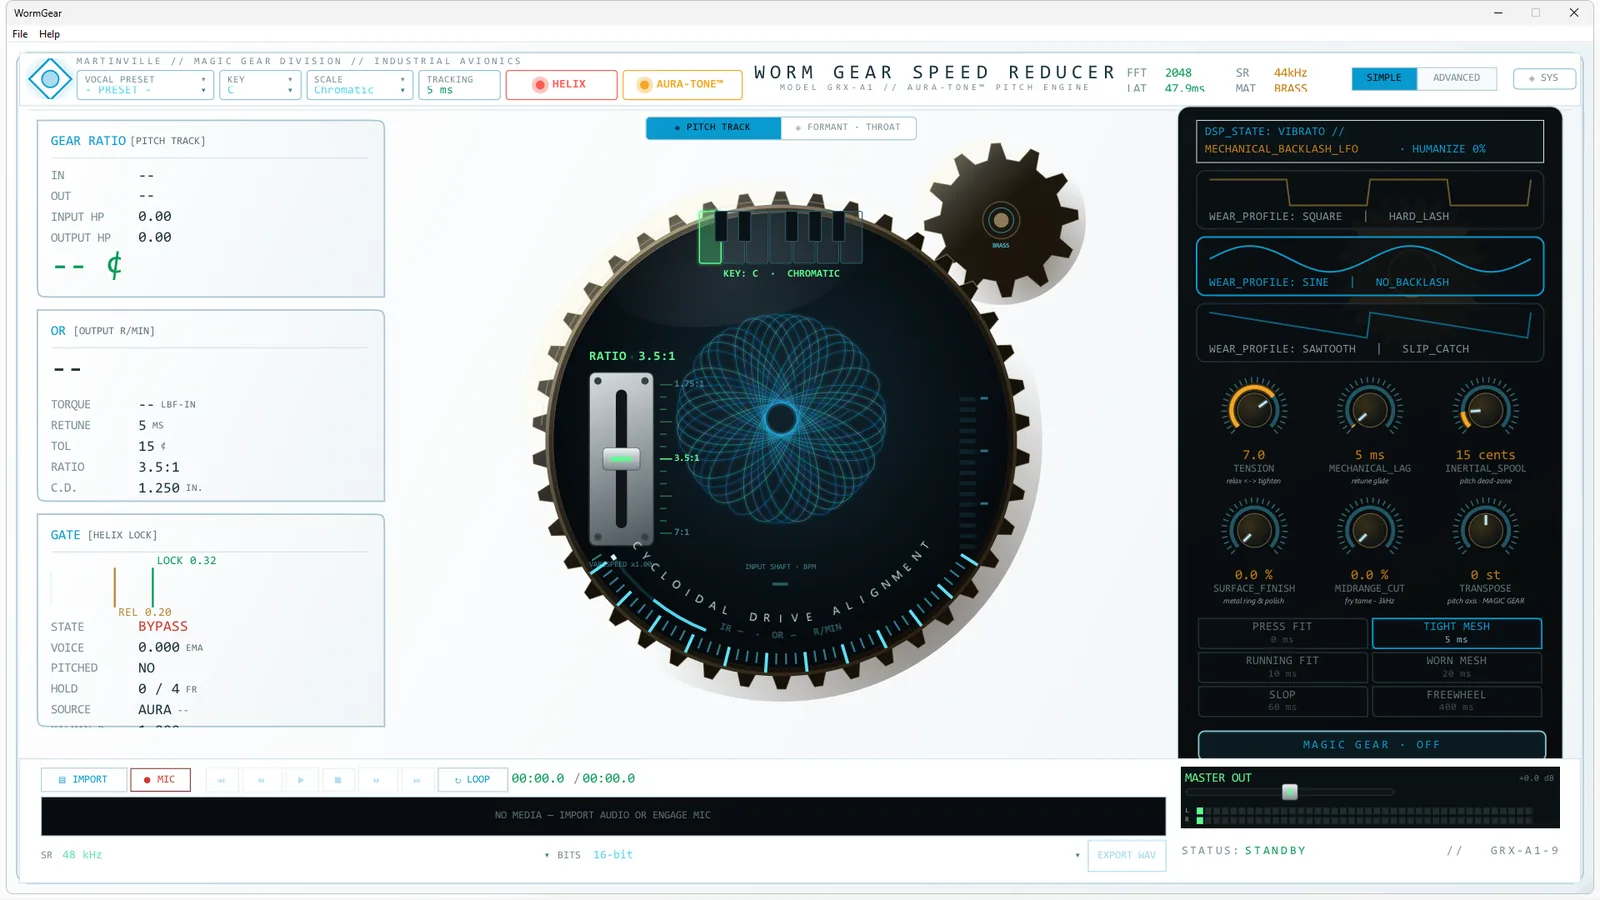
Task: Open the Help menu
Action: [50, 34]
